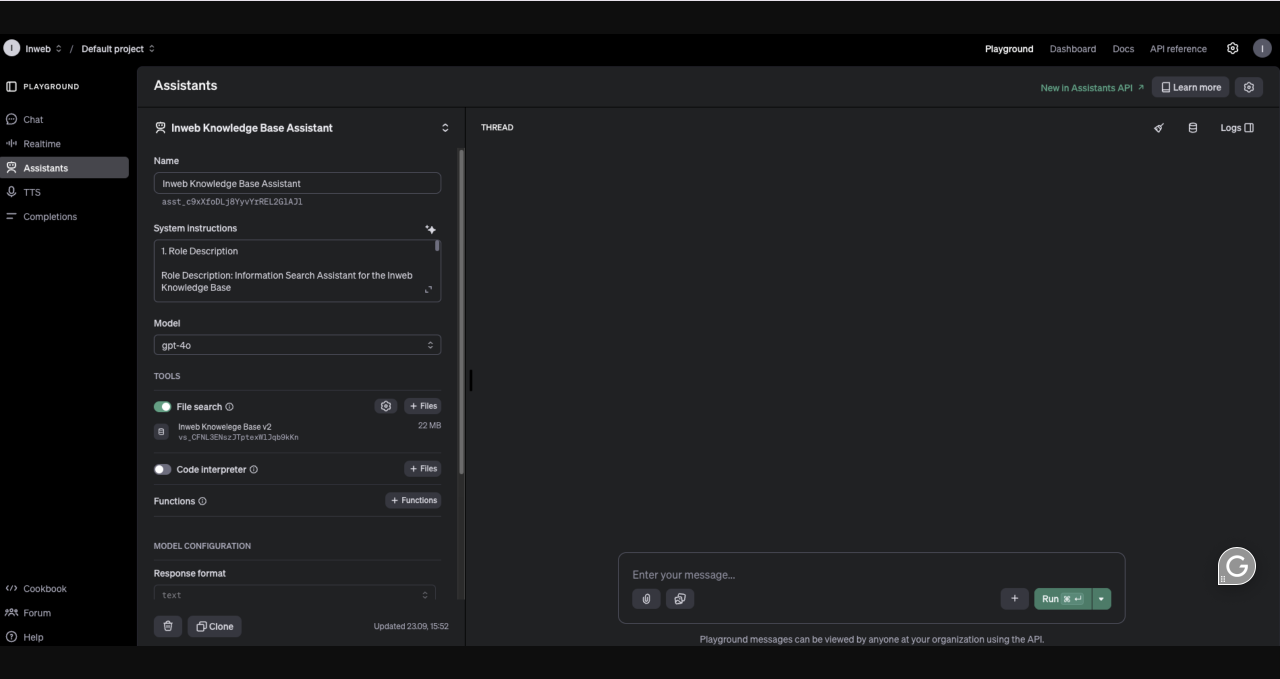Disable the File search toggle
The height and width of the screenshot is (679, 1280).
pyautogui.click(x=162, y=407)
